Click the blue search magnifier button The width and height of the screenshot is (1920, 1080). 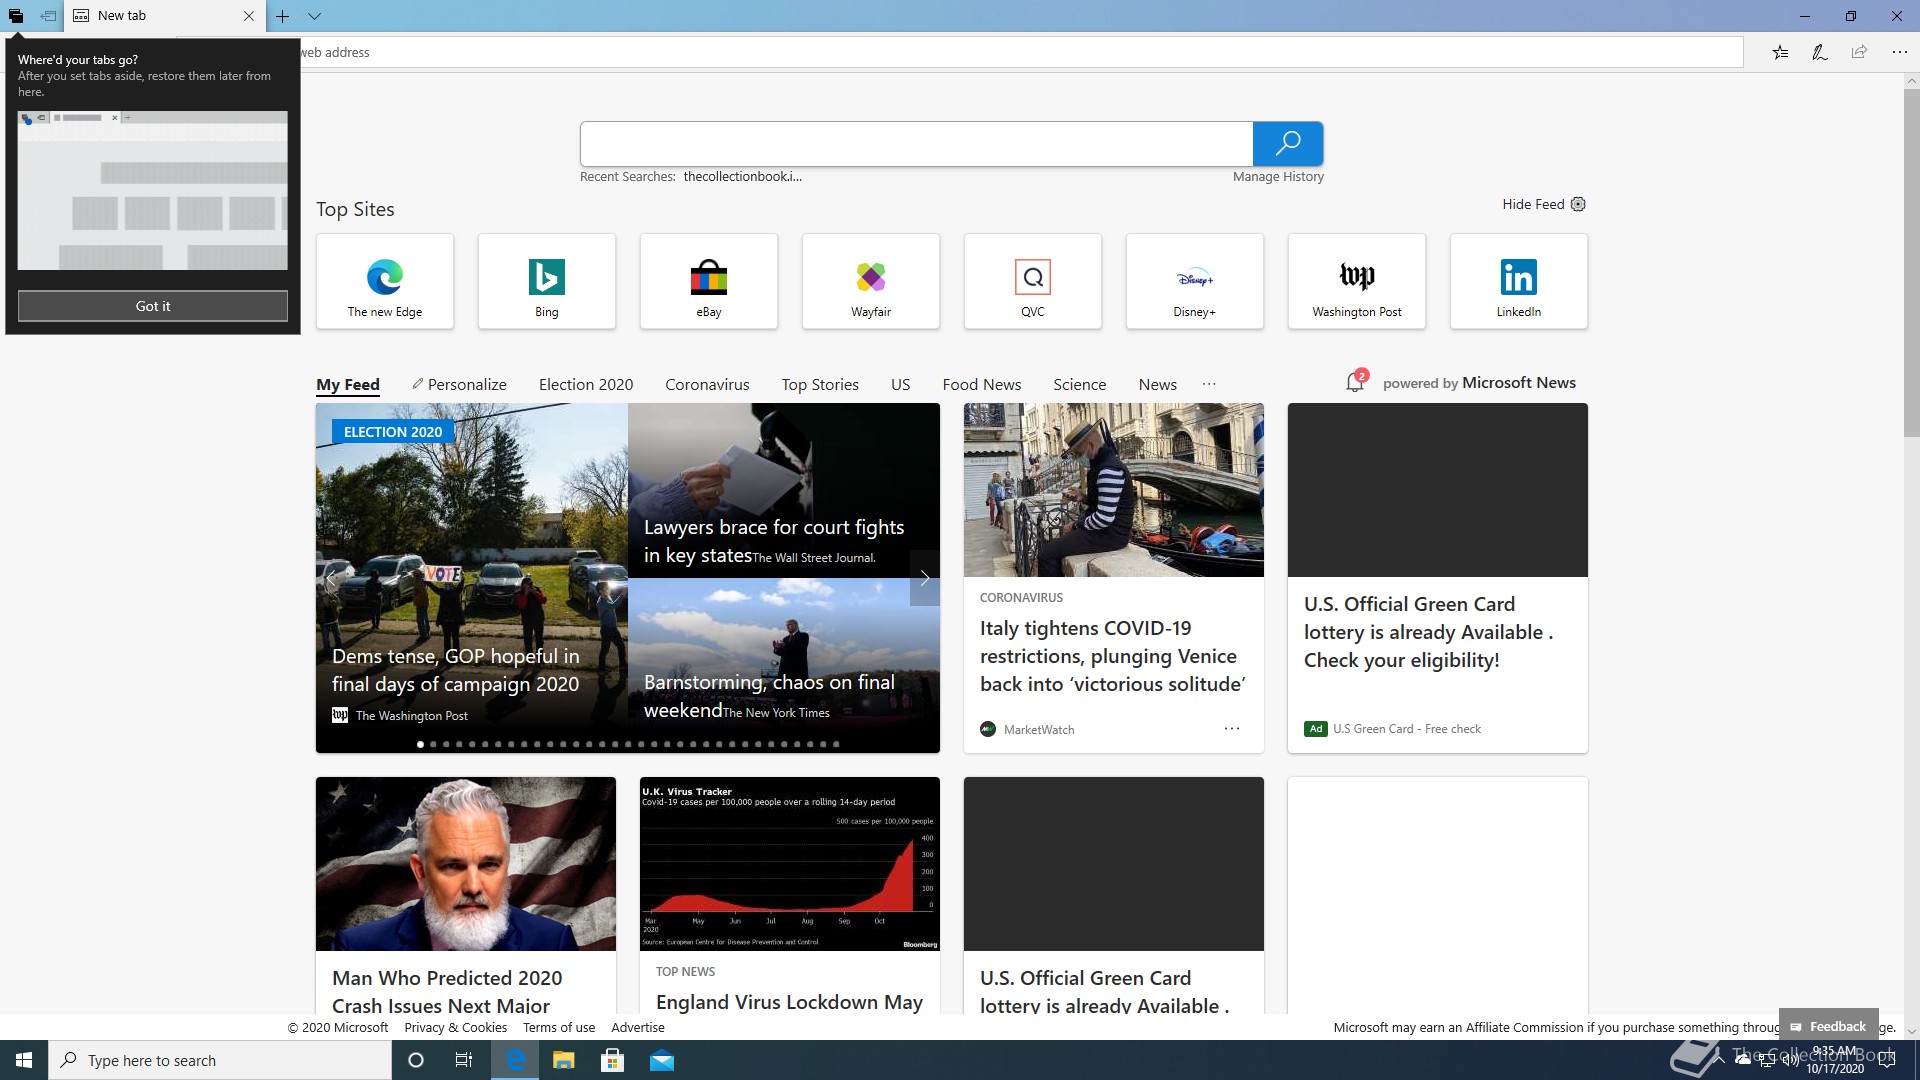coord(1288,143)
